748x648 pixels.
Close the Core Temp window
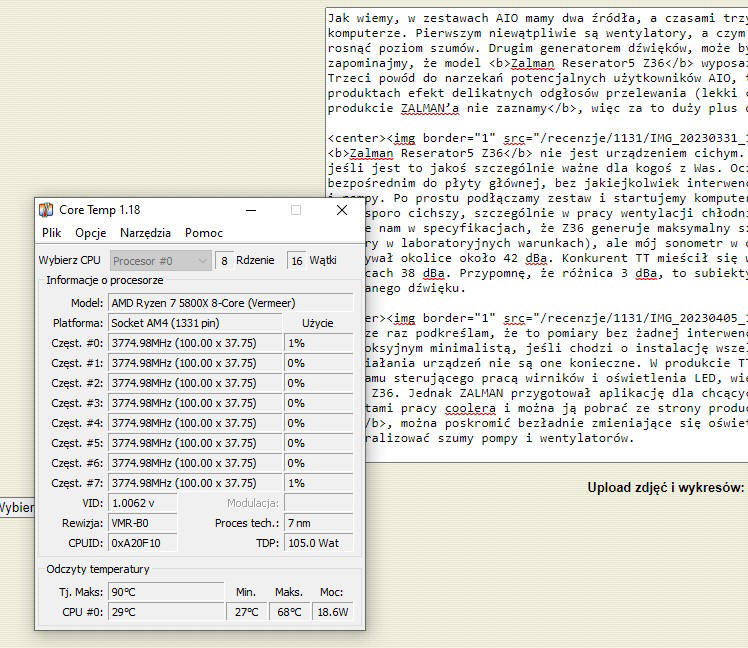342,210
